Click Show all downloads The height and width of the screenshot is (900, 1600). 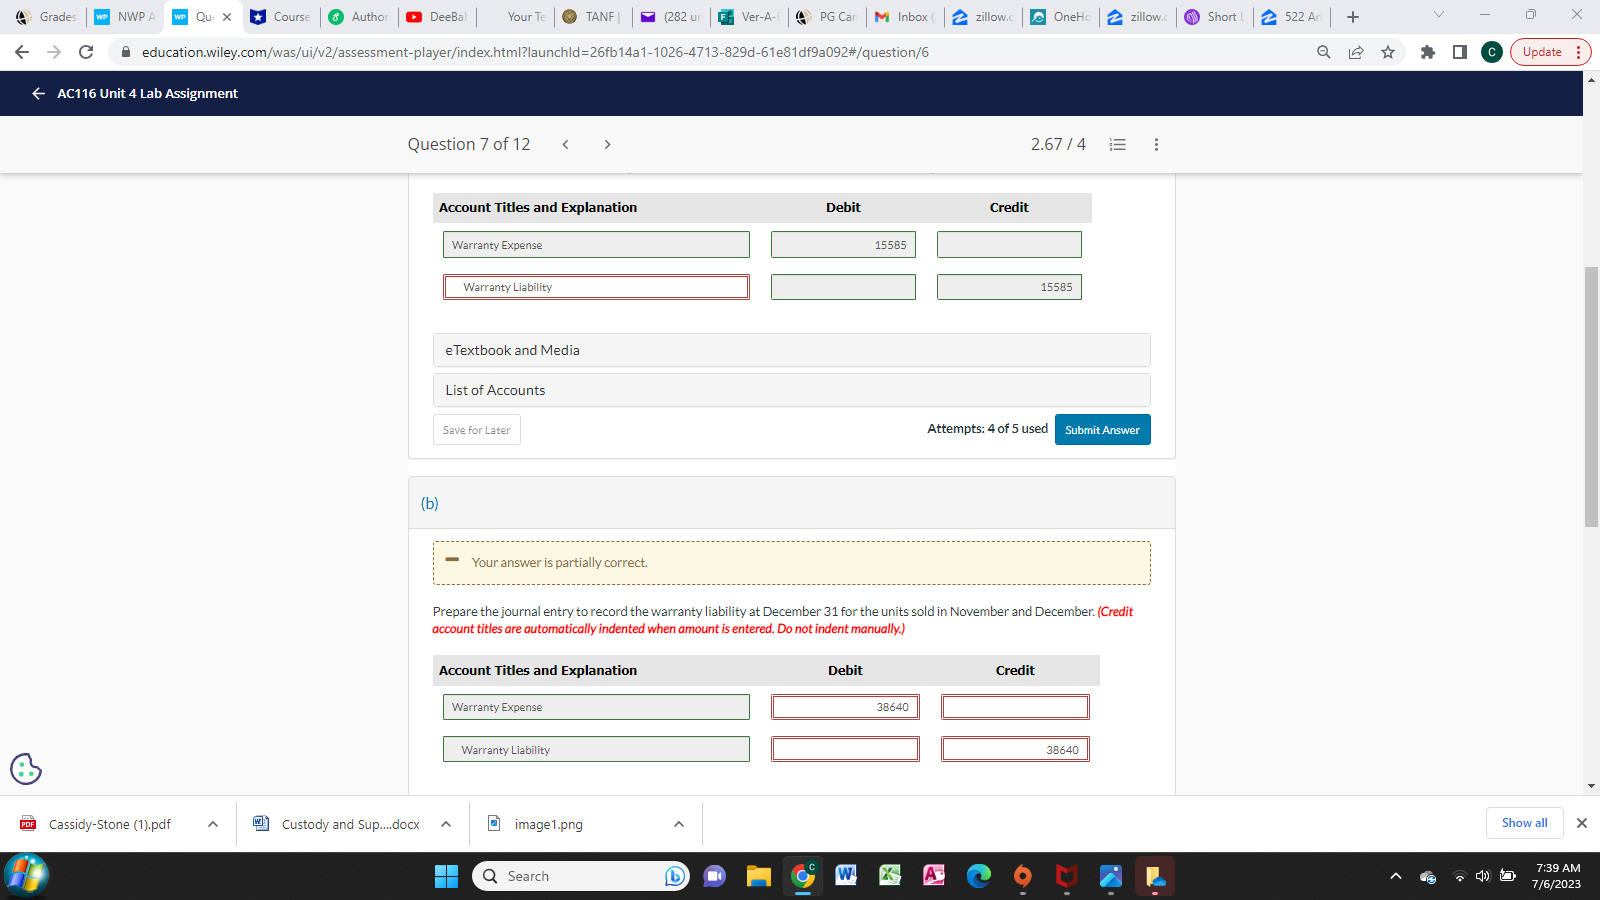[1524, 823]
